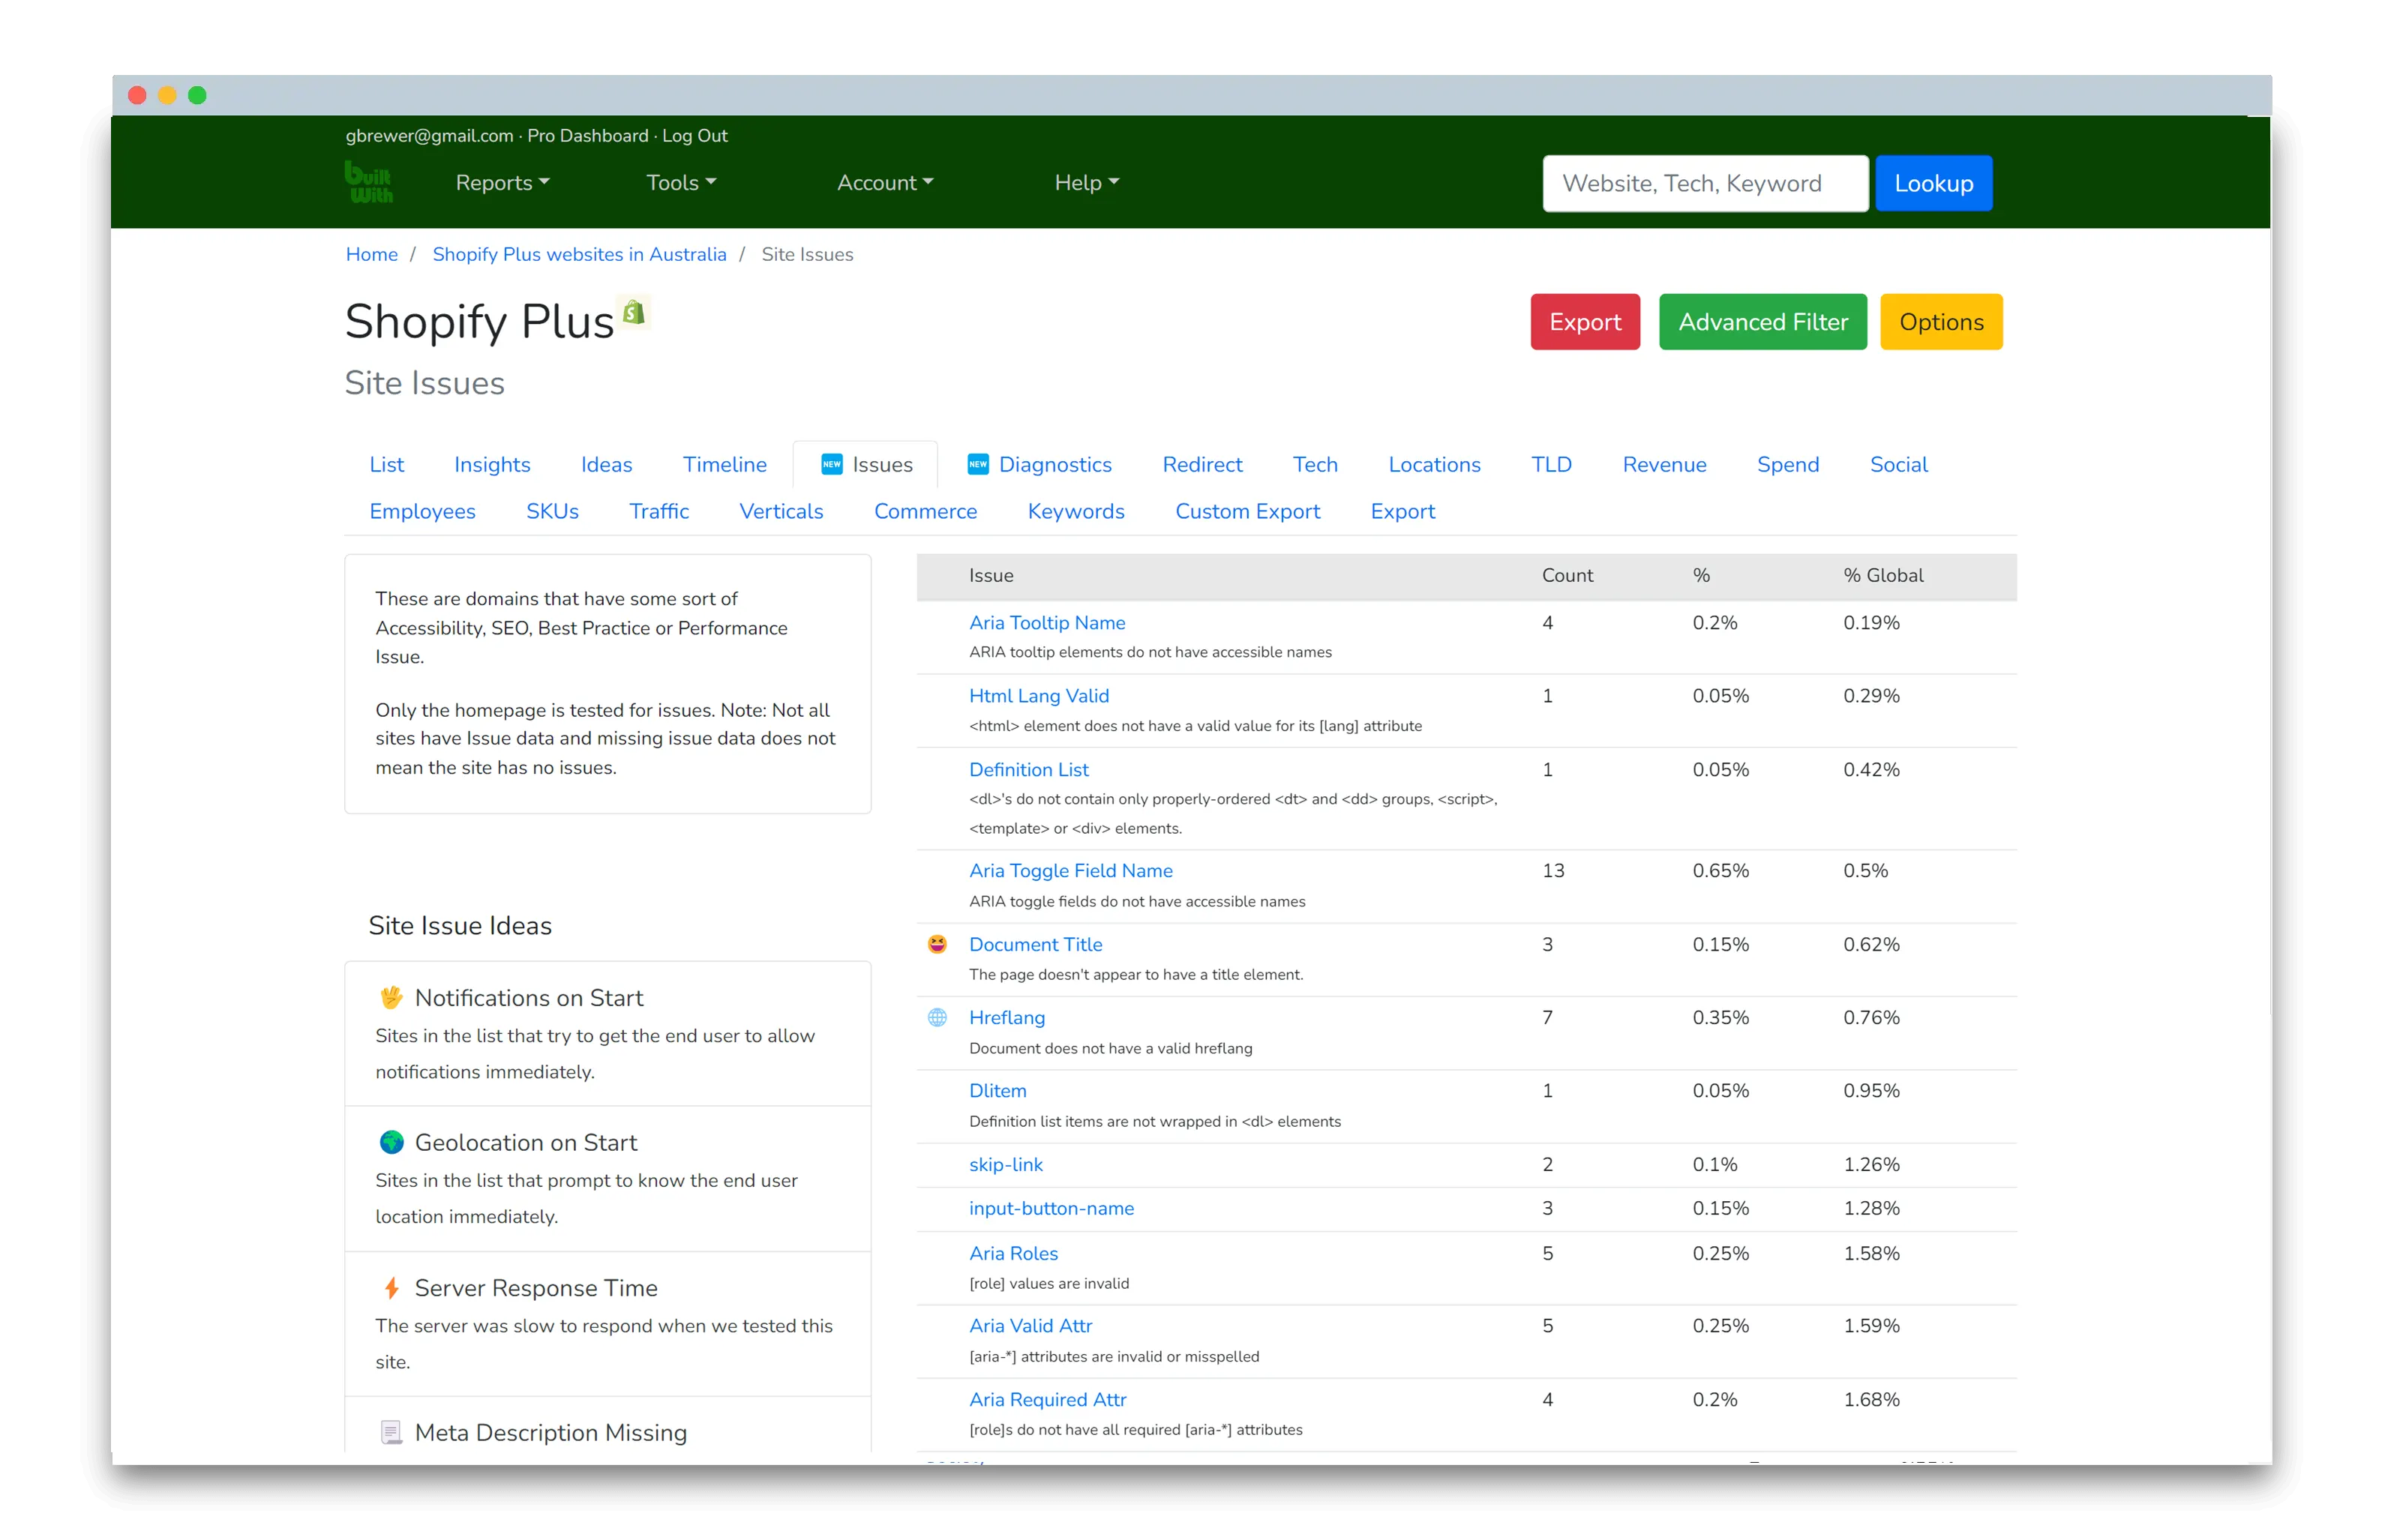Click the Log Out link
This screenshot has height=1540, width=2385.
click(x=695, y=136)
